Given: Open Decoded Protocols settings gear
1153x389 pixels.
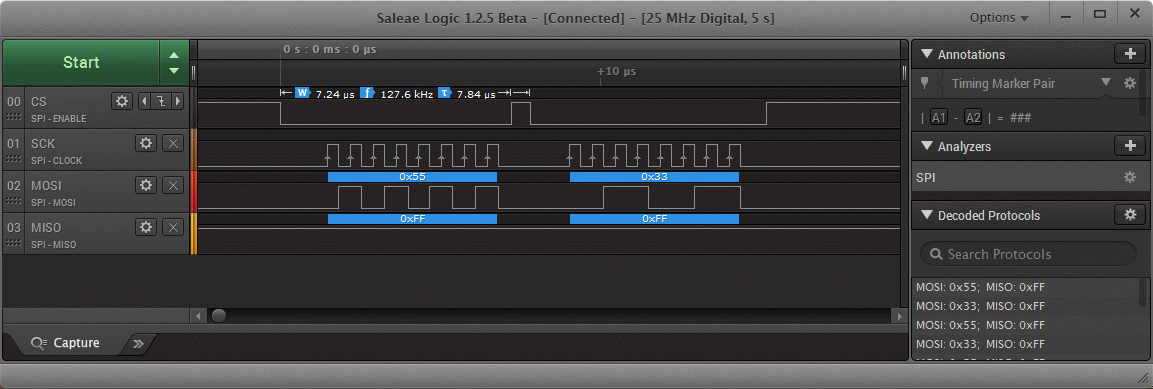Looking at the screenshot, I should pos(1130,215).
